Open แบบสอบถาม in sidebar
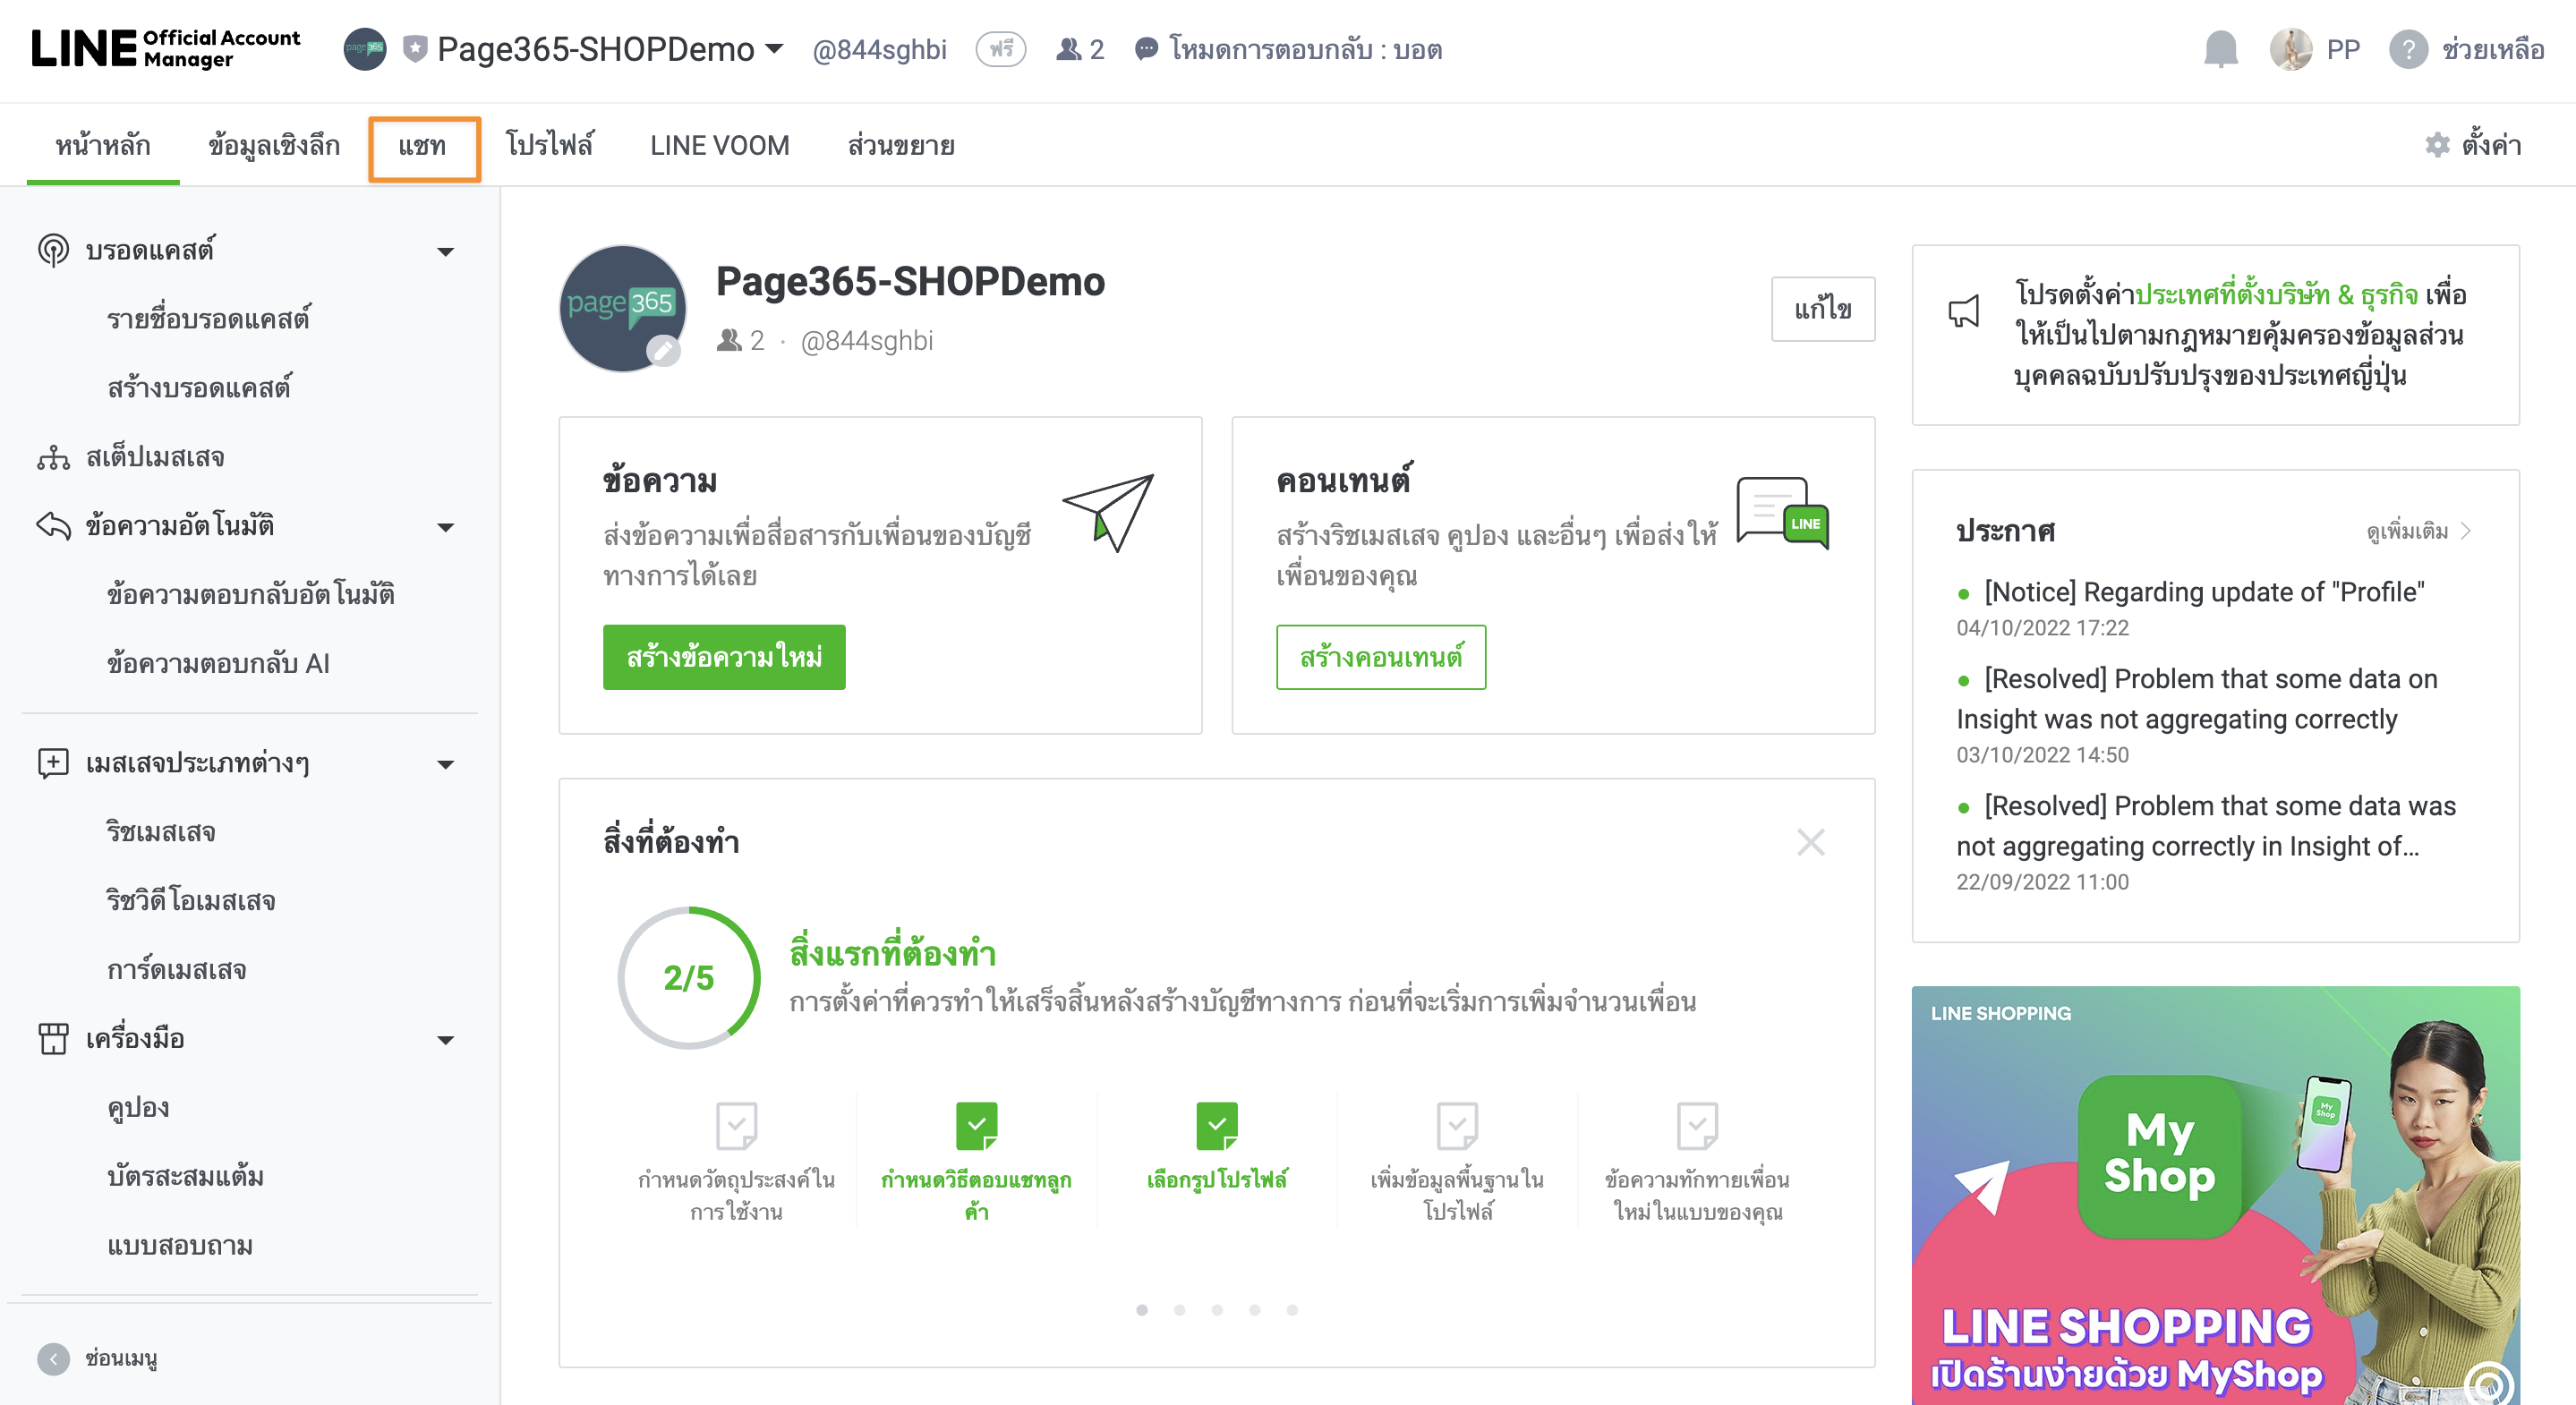The width and height of the screenshot is (2576, 1405). pyautogui.click(x=180, y=1246)
